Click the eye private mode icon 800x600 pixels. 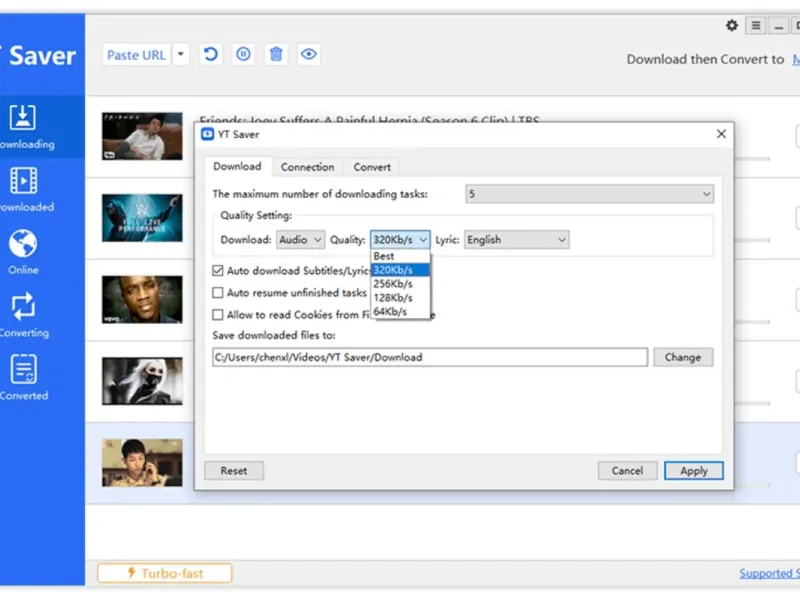click(309, 54)
